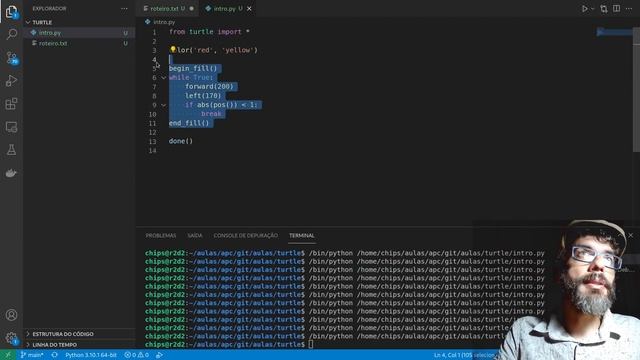Open the Problemas panel tab
The width and height of the screenshot is (640, 360).
click(161, 236)
